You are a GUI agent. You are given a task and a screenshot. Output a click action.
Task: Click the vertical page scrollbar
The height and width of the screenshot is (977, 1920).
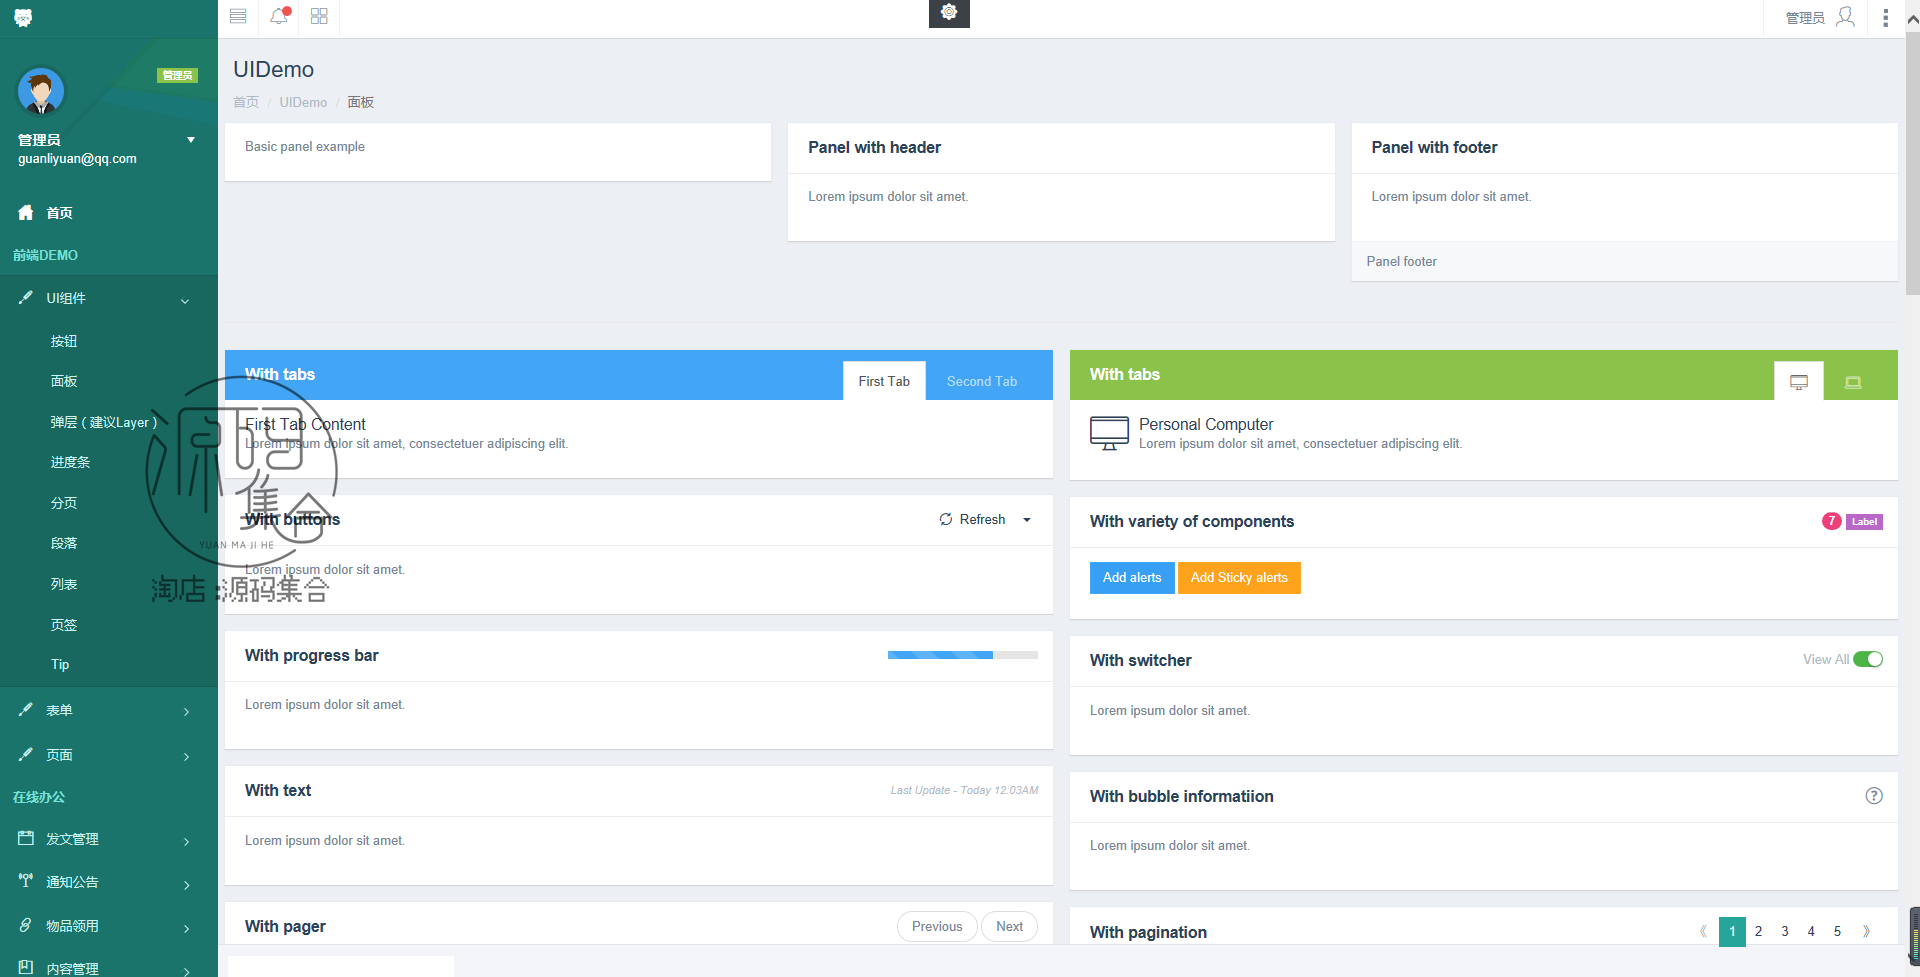pos(1912,165)
